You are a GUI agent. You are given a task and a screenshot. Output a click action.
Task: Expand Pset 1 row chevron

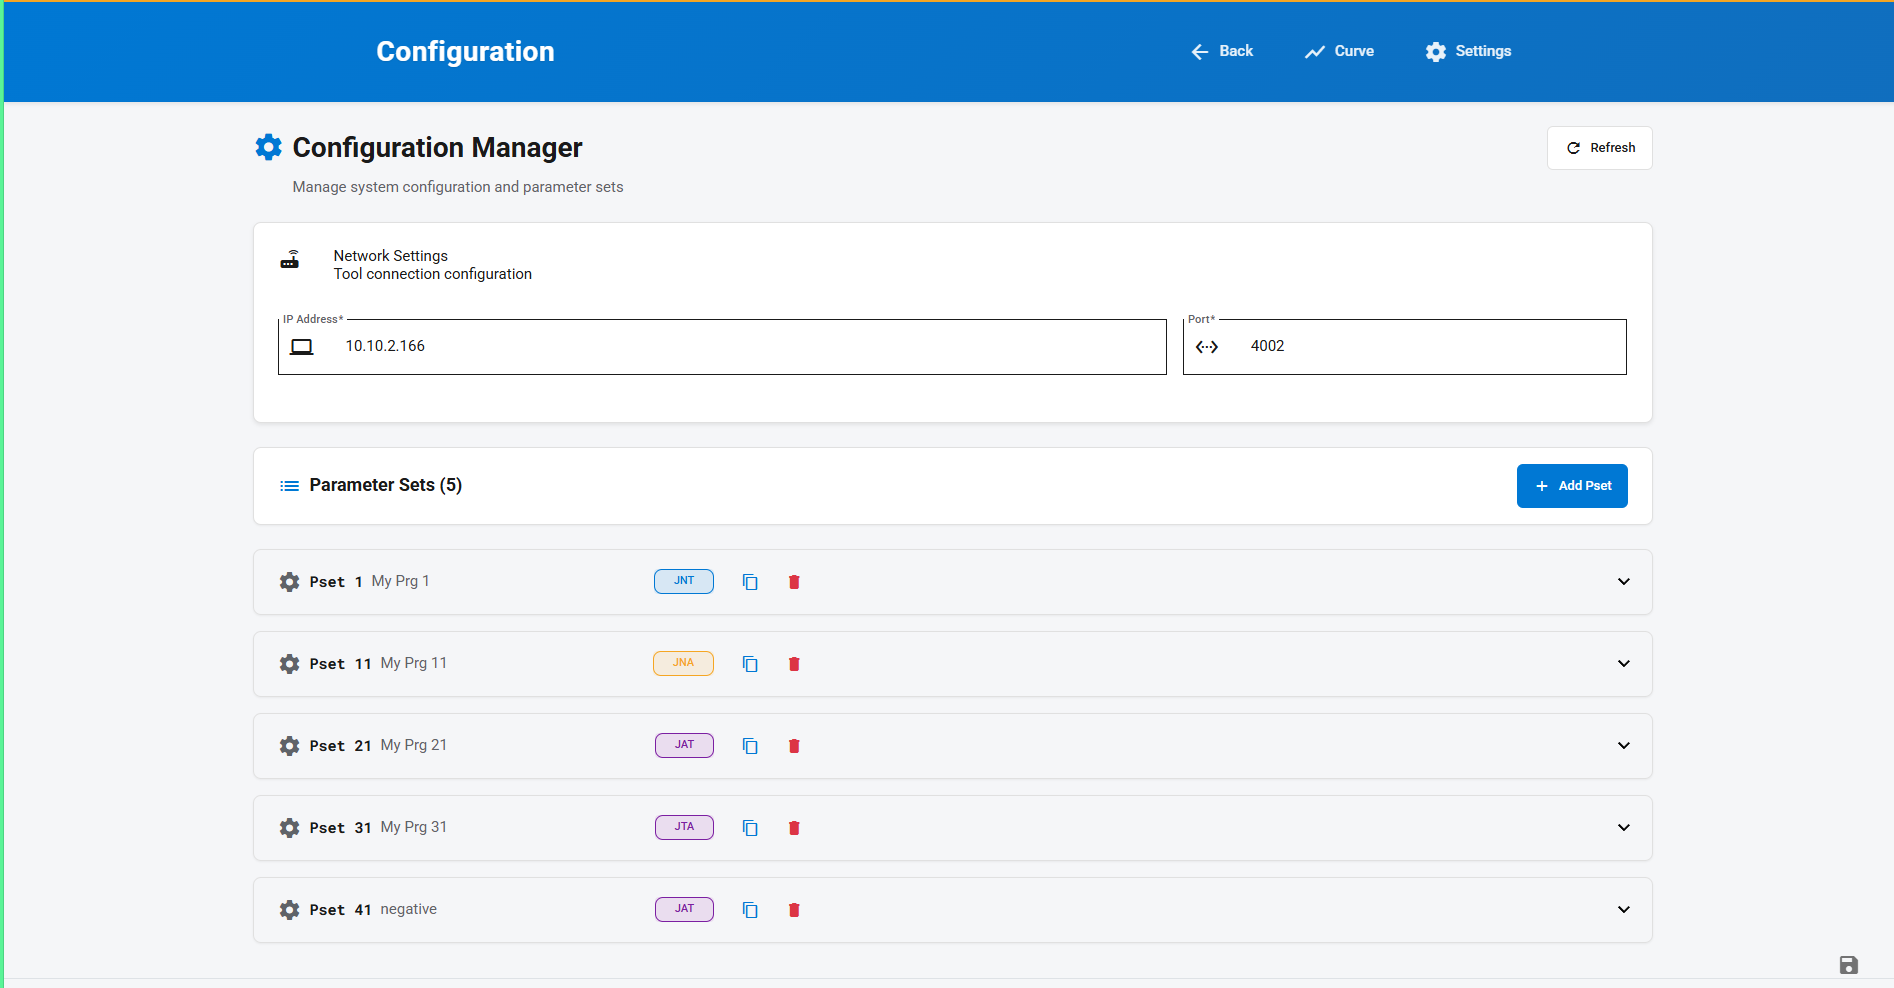click(1624, 582)
